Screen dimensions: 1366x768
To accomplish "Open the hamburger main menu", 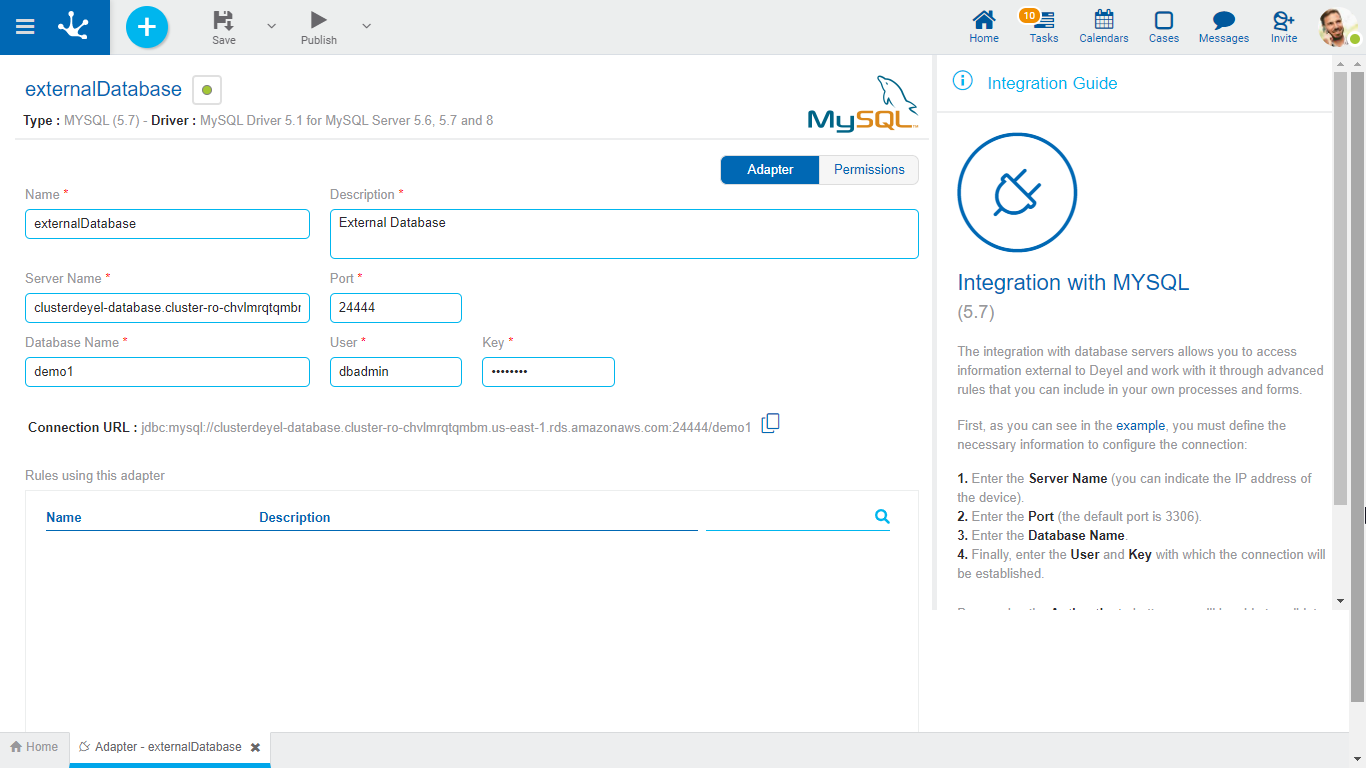I will click(x=26, y=27).
